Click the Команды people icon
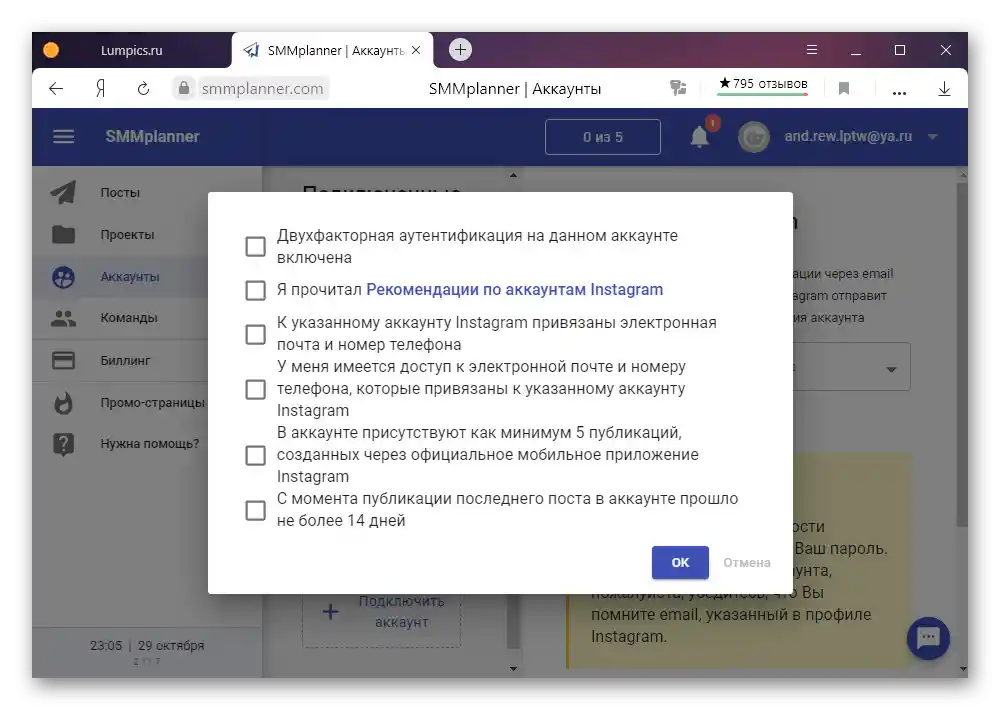Viewport: 1000px width, 710px height. [x=63, y=318]
